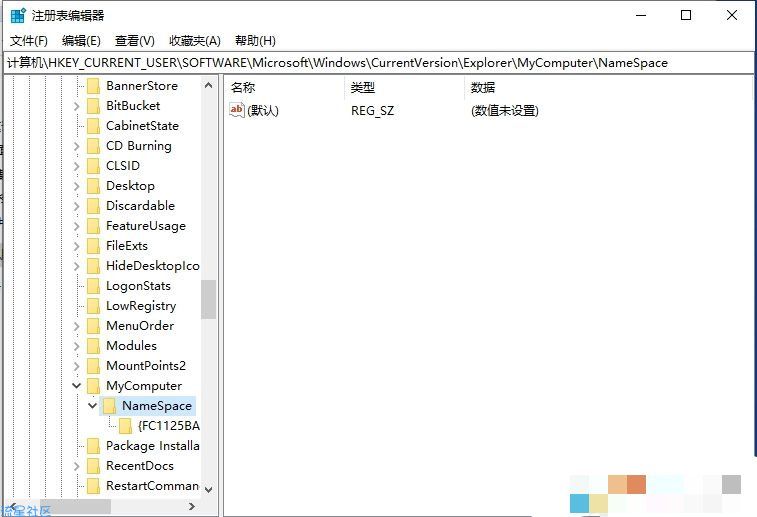757x517 pixels.
Task: Select the Discardable folder icon
Action: [x=93, y=206]
